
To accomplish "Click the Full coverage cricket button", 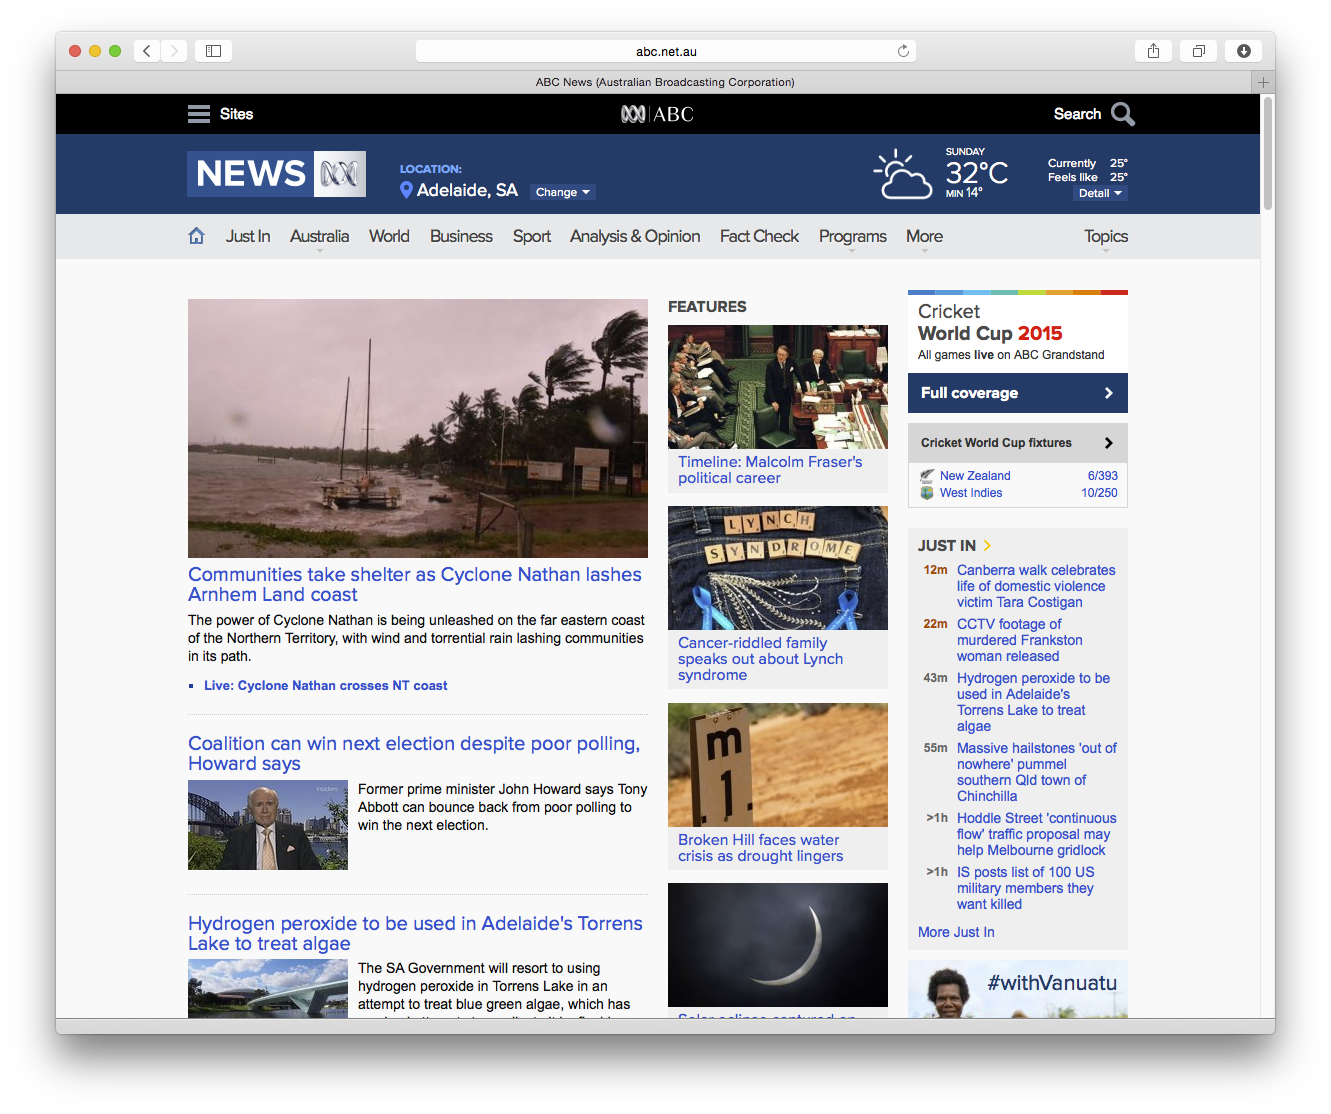I will (x=1018, y=393).
